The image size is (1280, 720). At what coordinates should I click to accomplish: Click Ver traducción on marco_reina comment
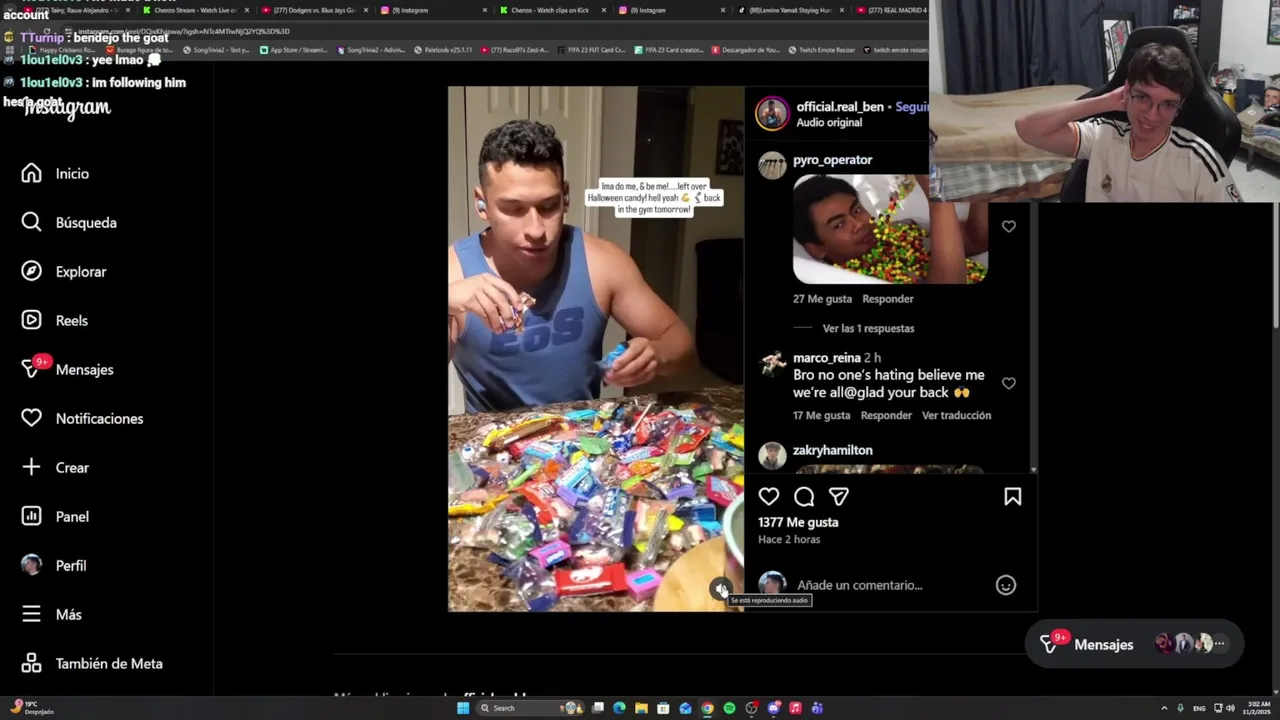[956, 415]
